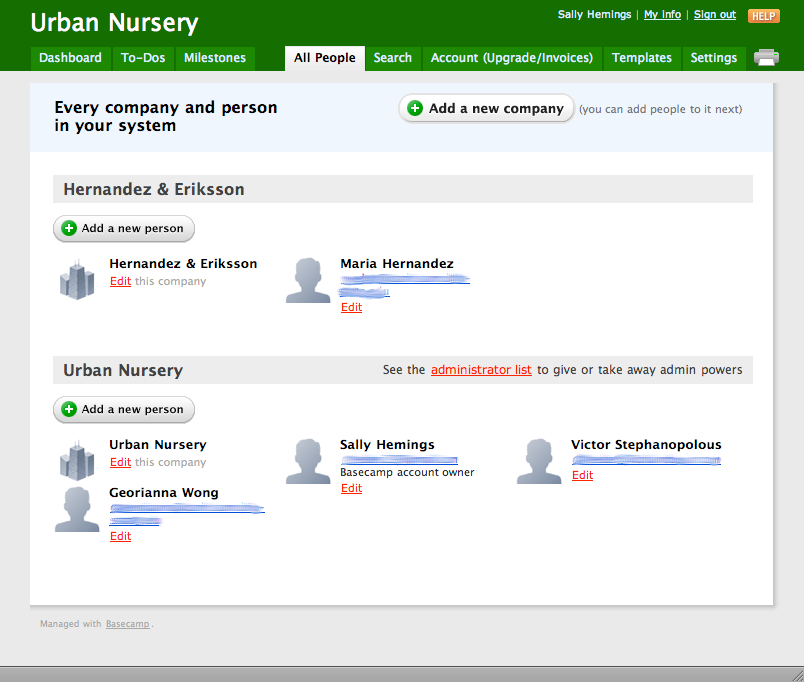Select the All People tab
Screen dimensions: 804x682
click(x=325, y=58)
